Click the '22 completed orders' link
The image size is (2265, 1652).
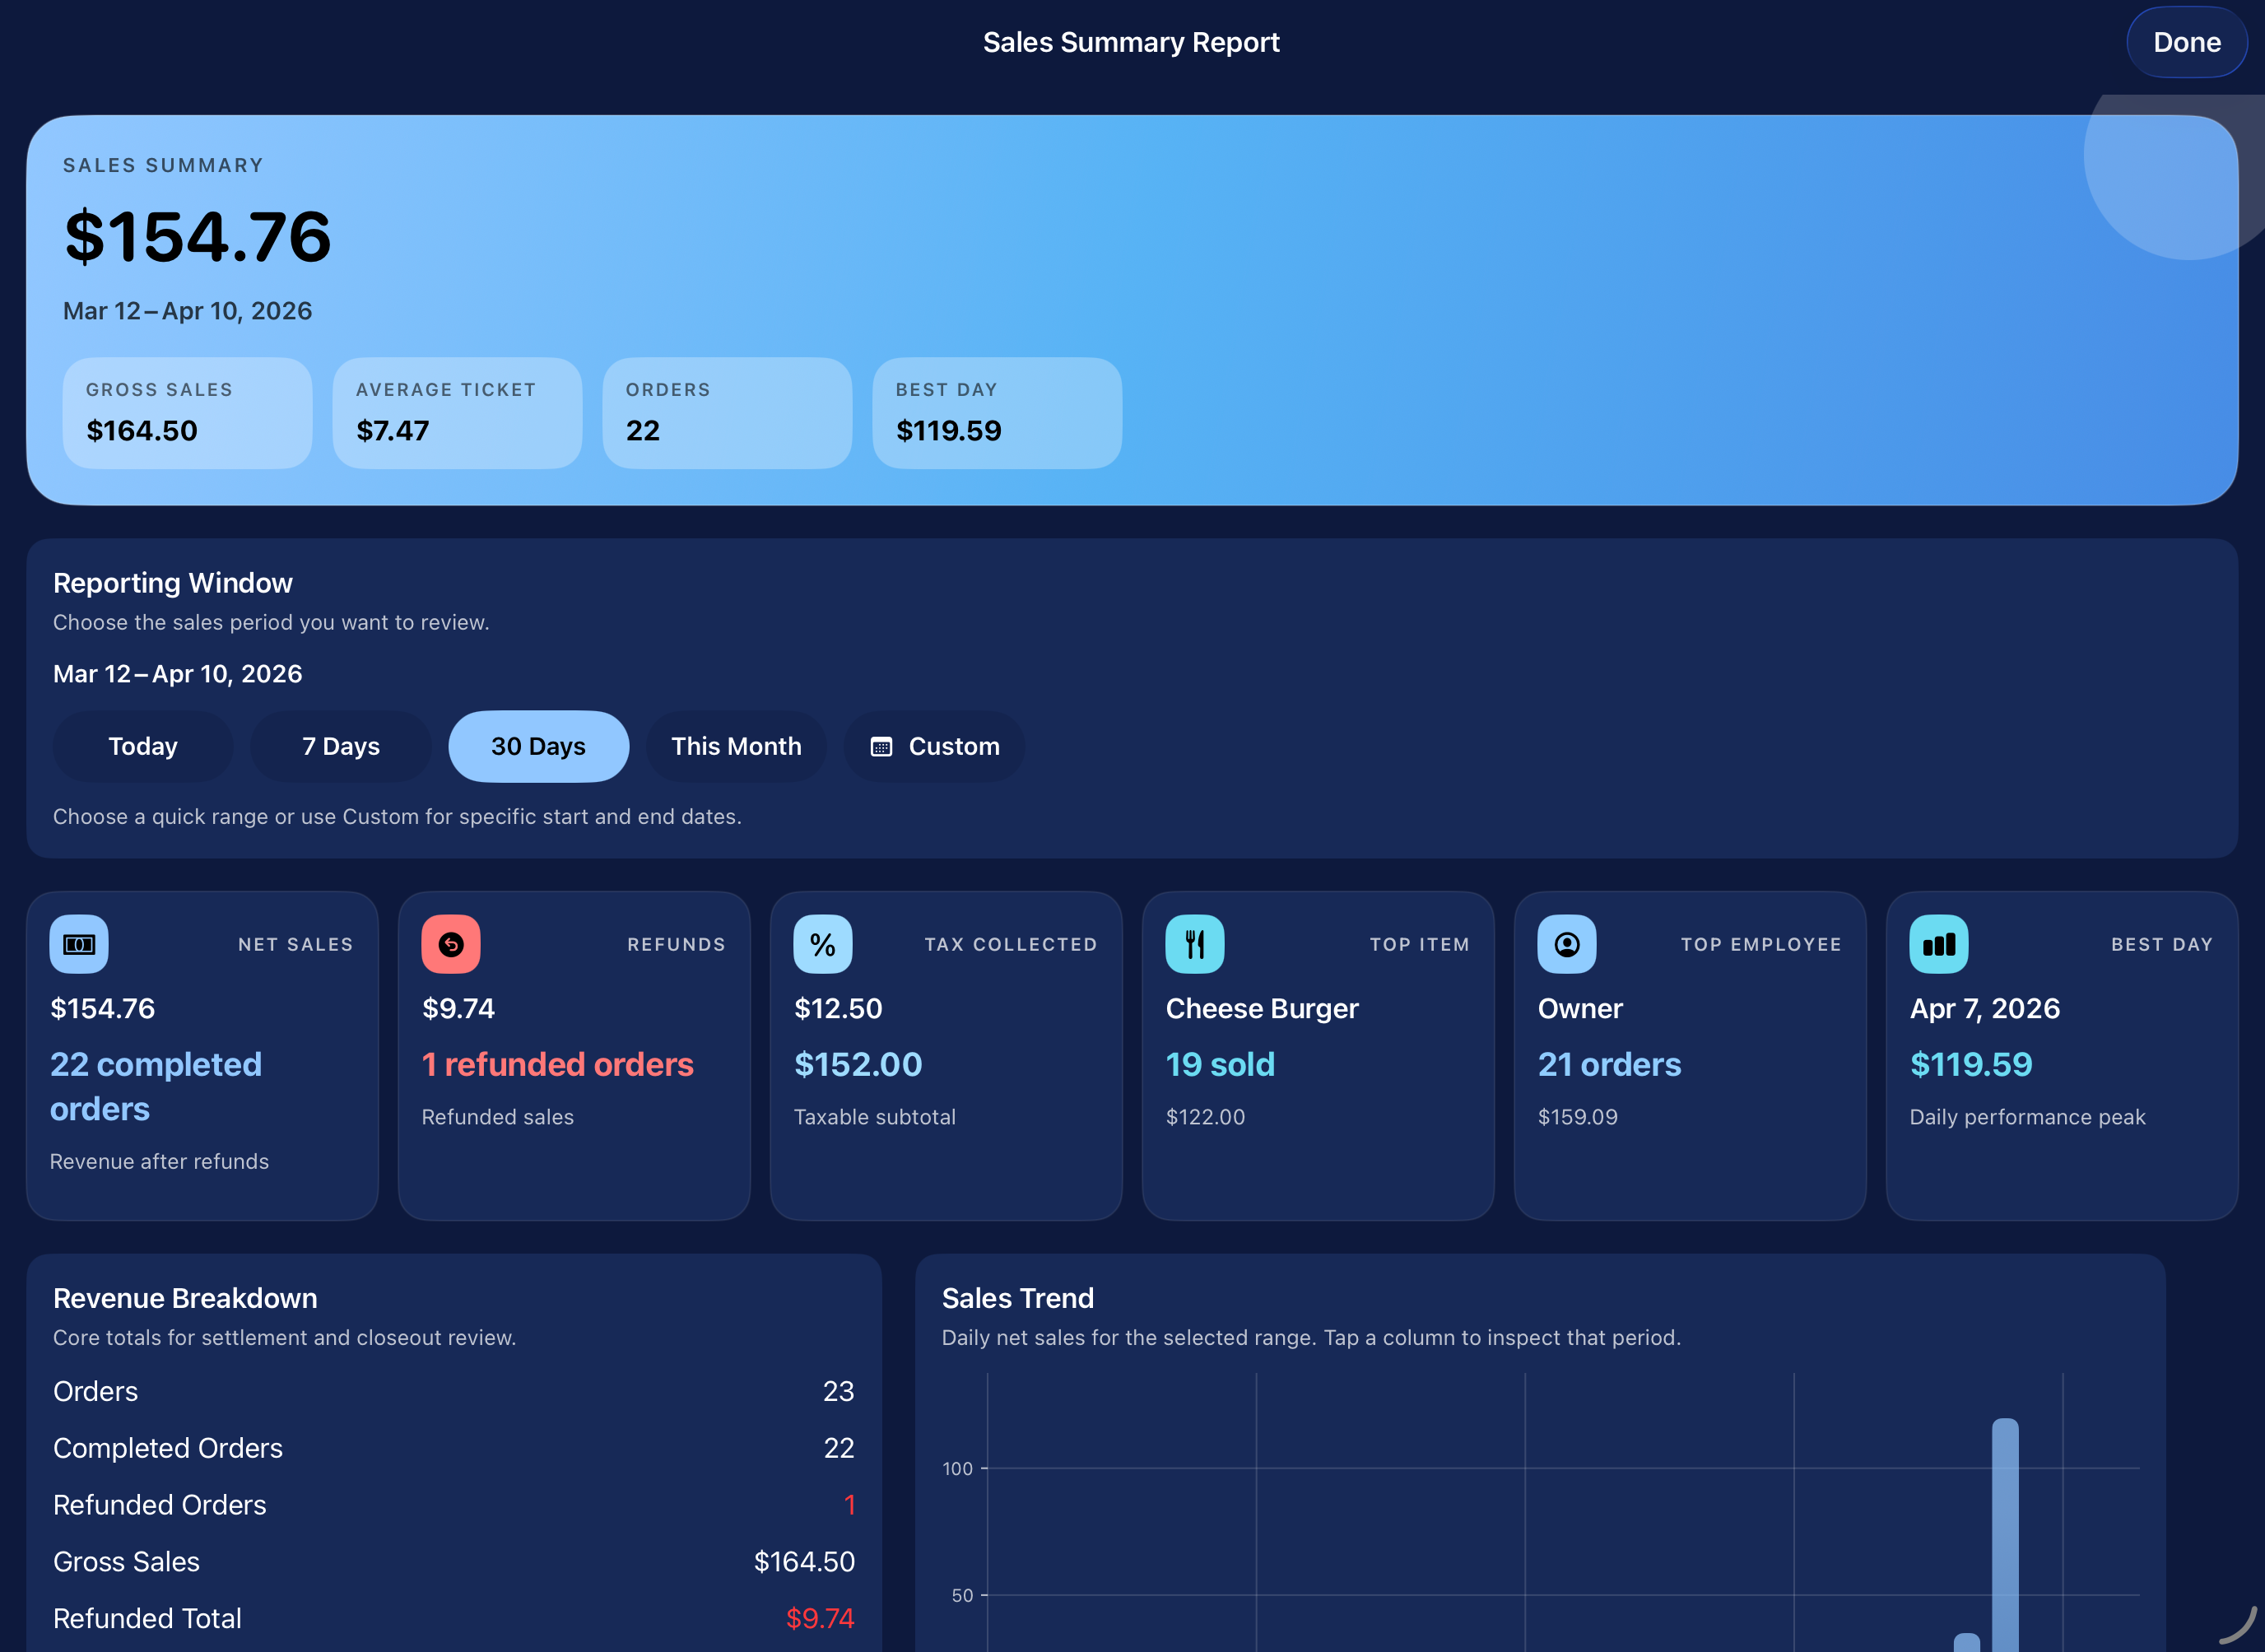156,1086
